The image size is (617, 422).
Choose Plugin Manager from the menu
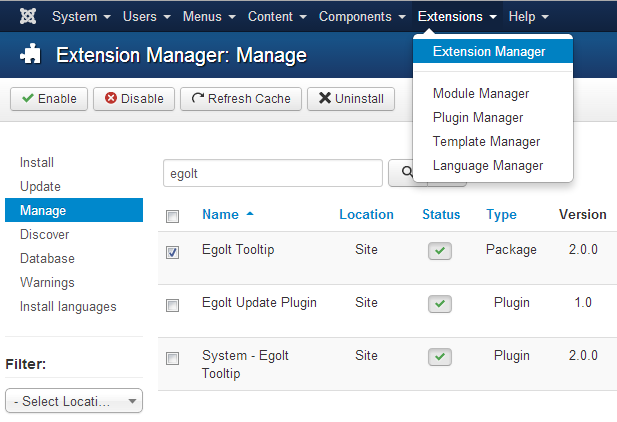478,118
